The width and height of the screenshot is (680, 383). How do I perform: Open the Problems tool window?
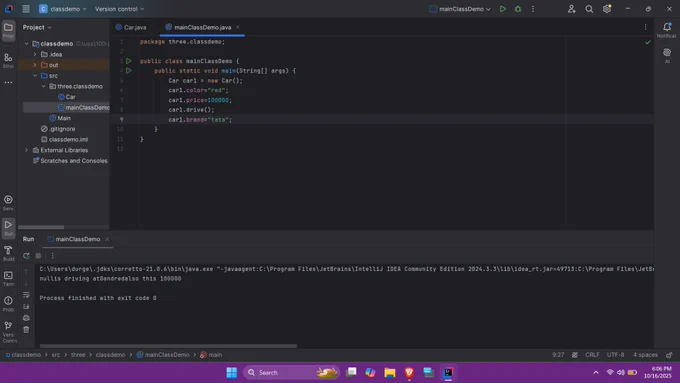tap(8, 304)
